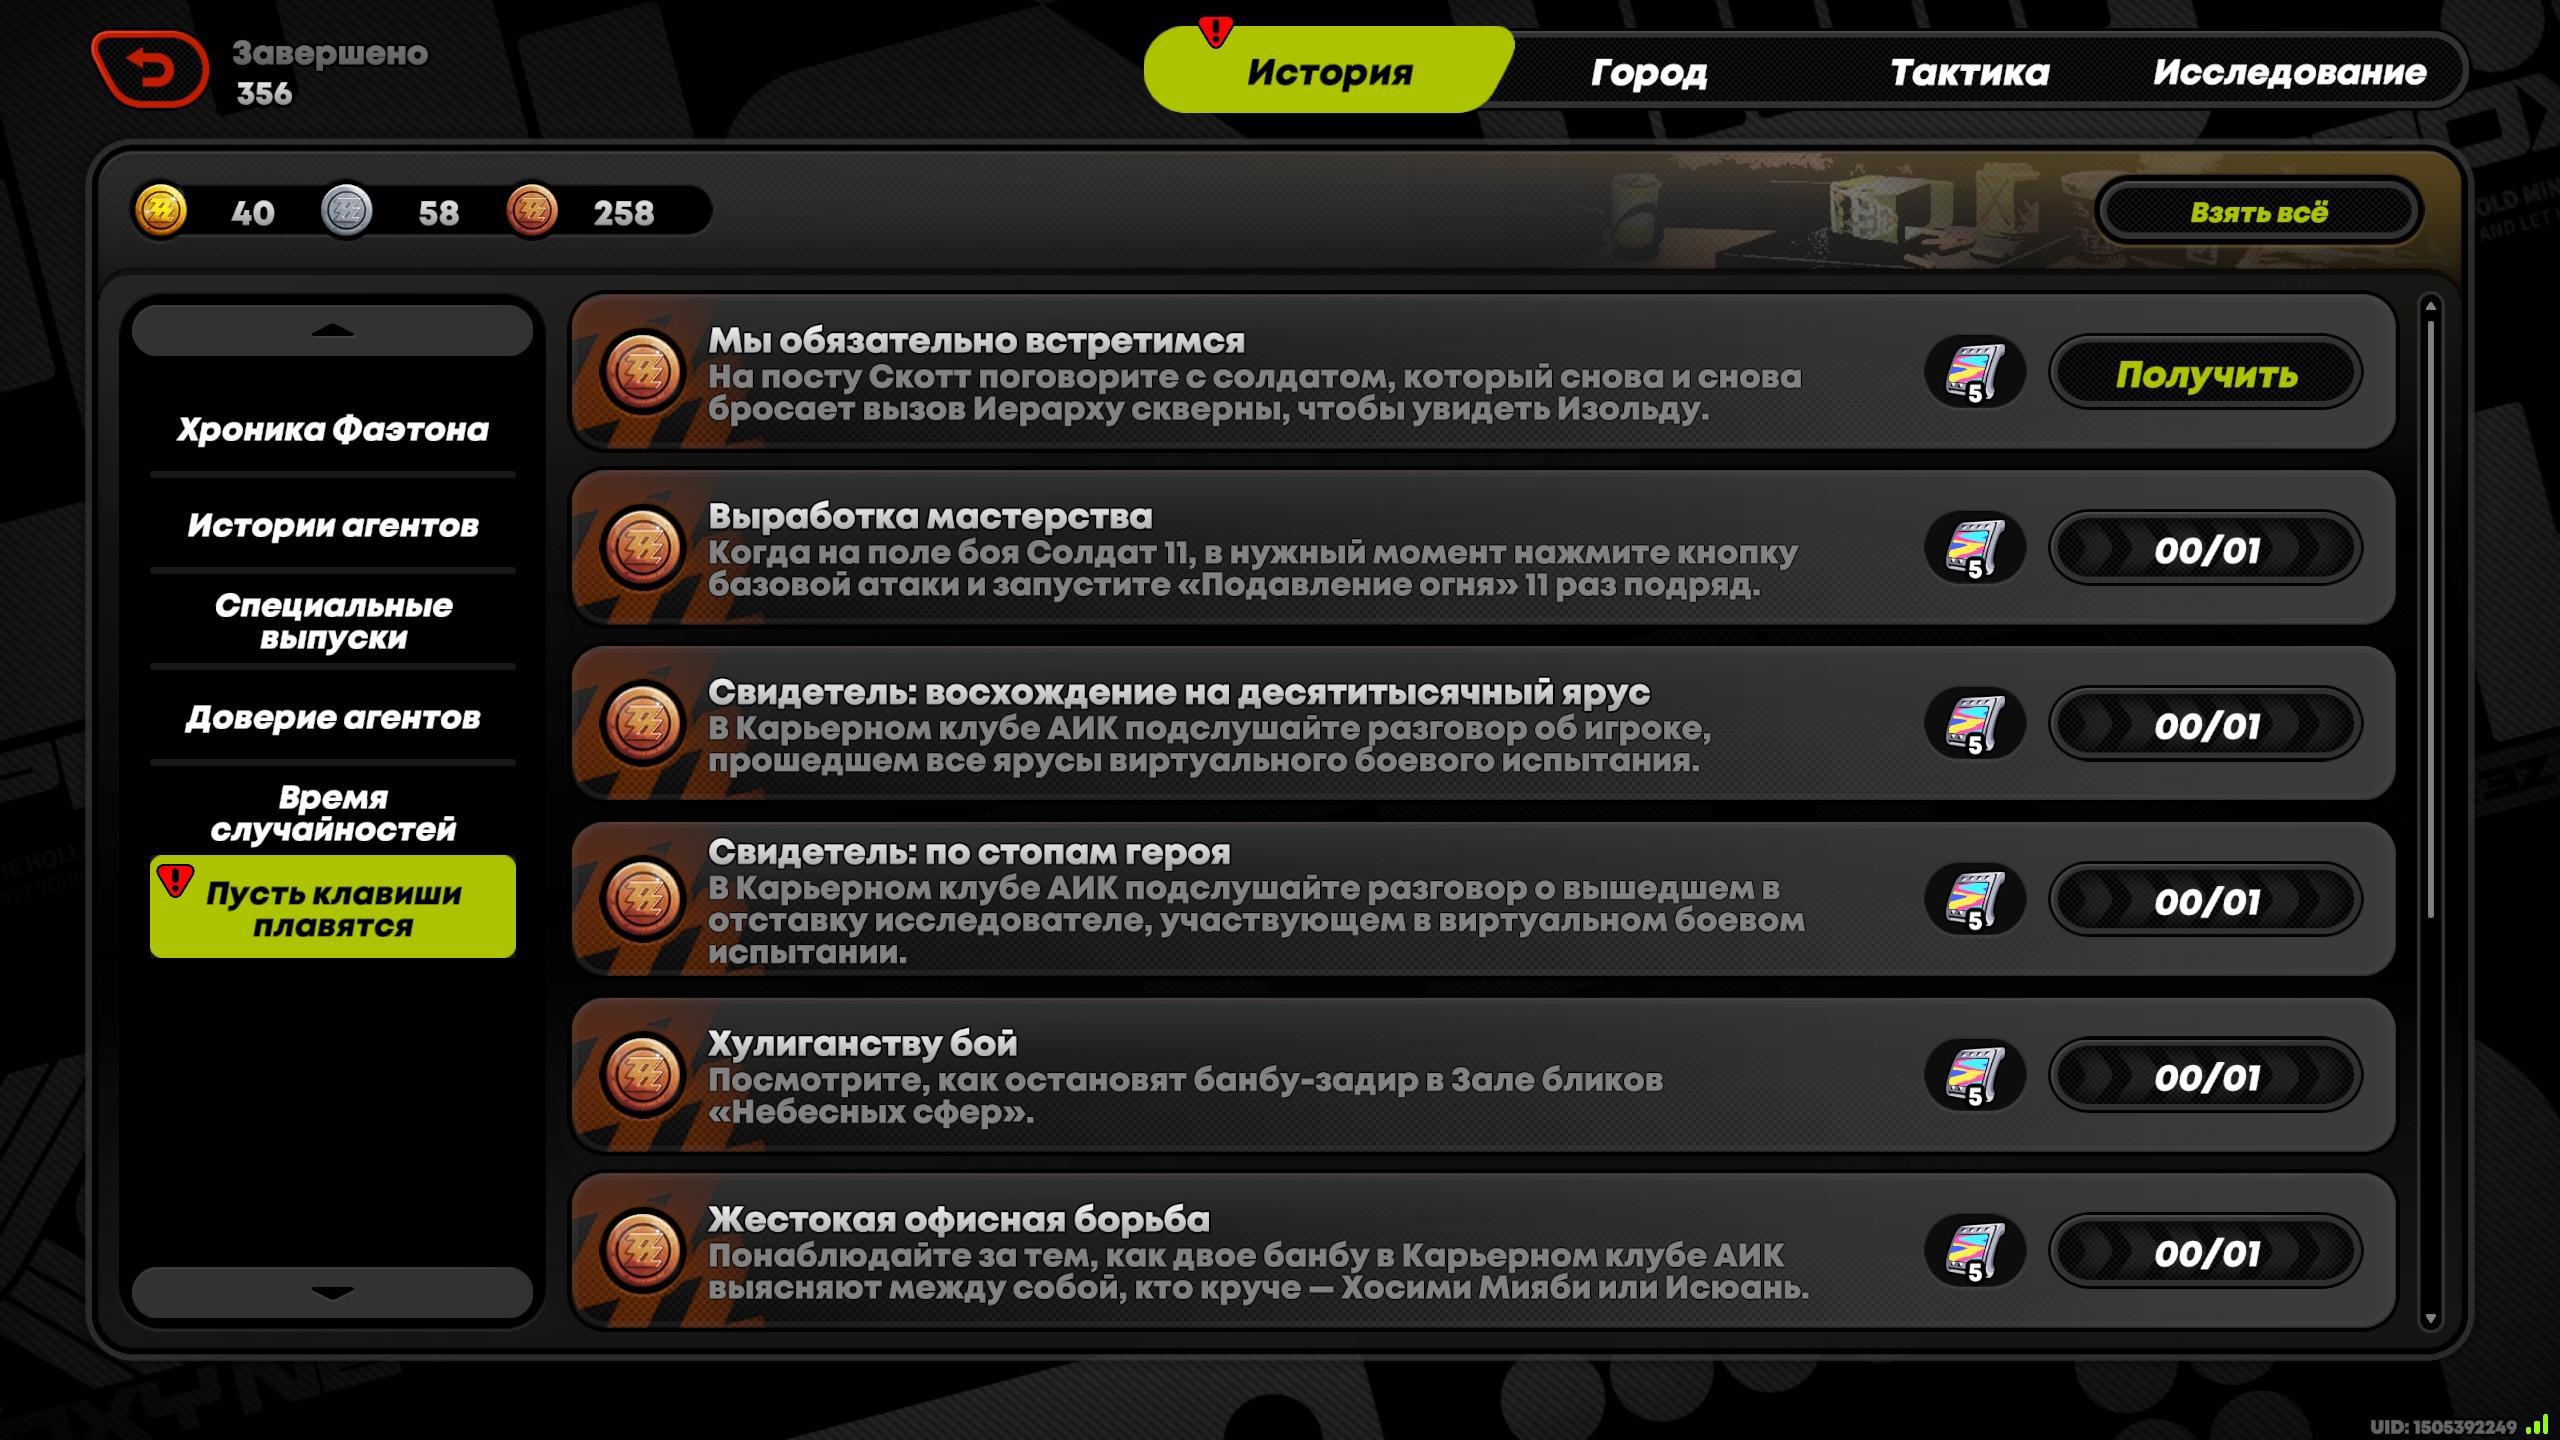Image resolution: width=2560 pixels, height=1440 pixels.
Task: Expand category list upward with top arrow
Action: (x=332, y=330)
